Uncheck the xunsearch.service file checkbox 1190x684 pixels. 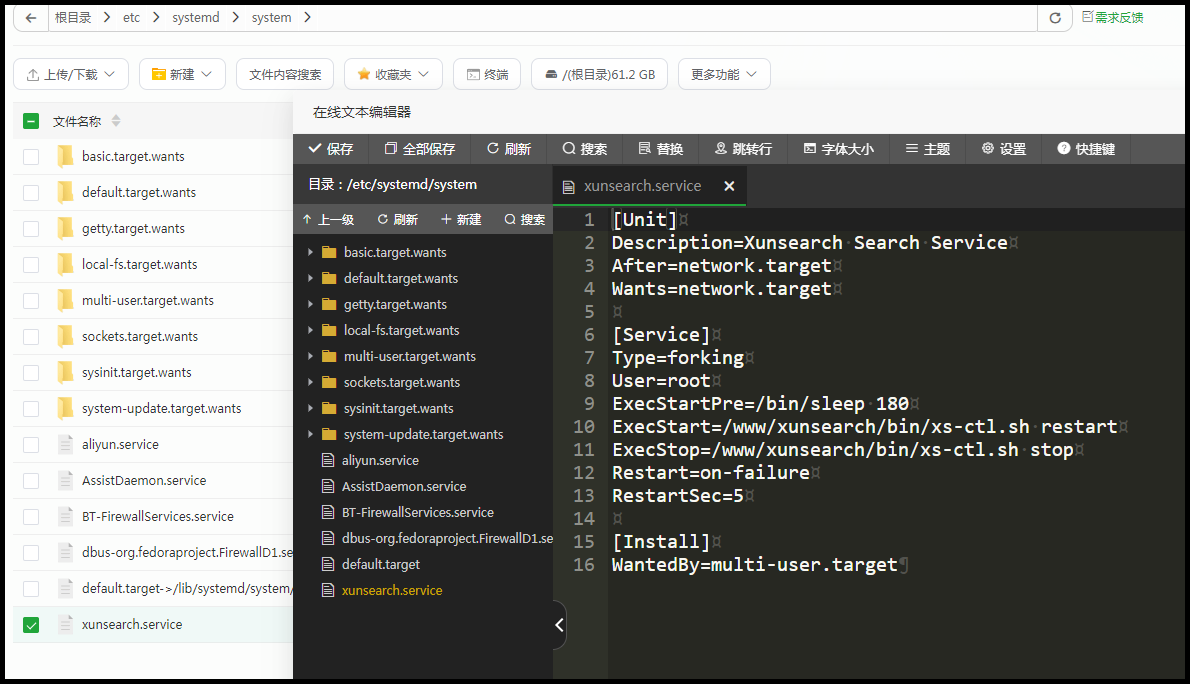[x=31, y=625]
